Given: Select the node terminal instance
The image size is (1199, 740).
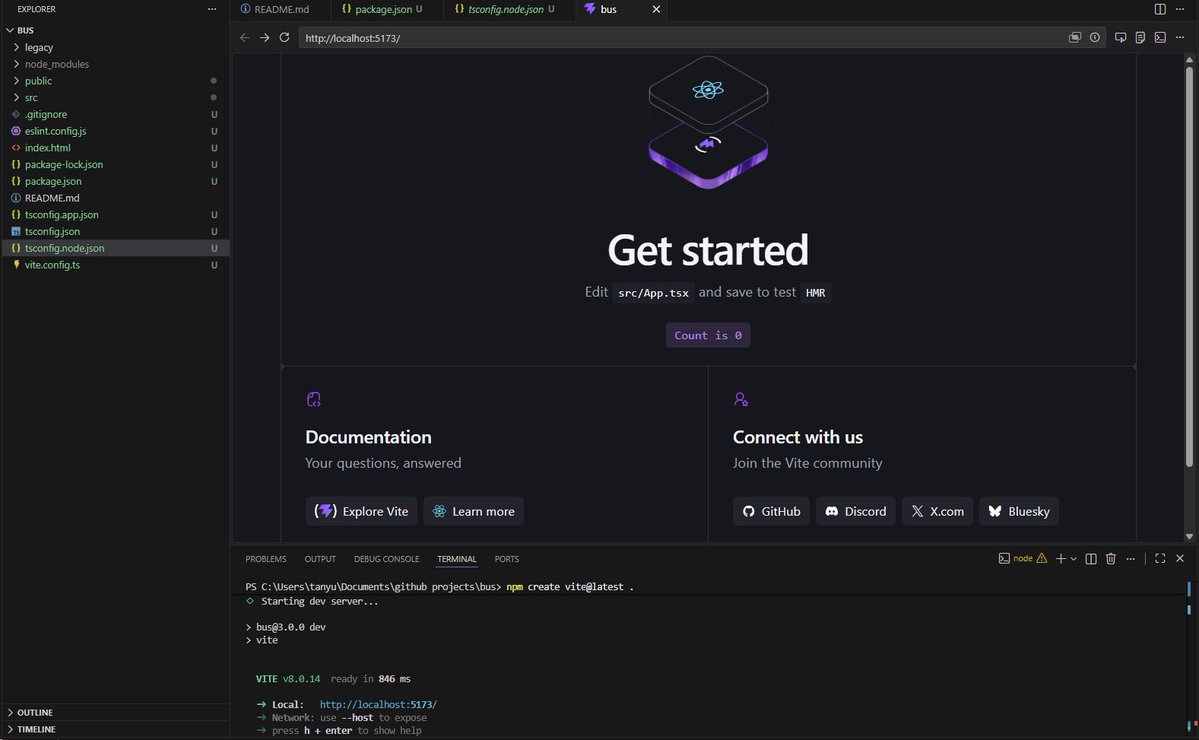Looking at the screenshot, I should click(1022, 559).
